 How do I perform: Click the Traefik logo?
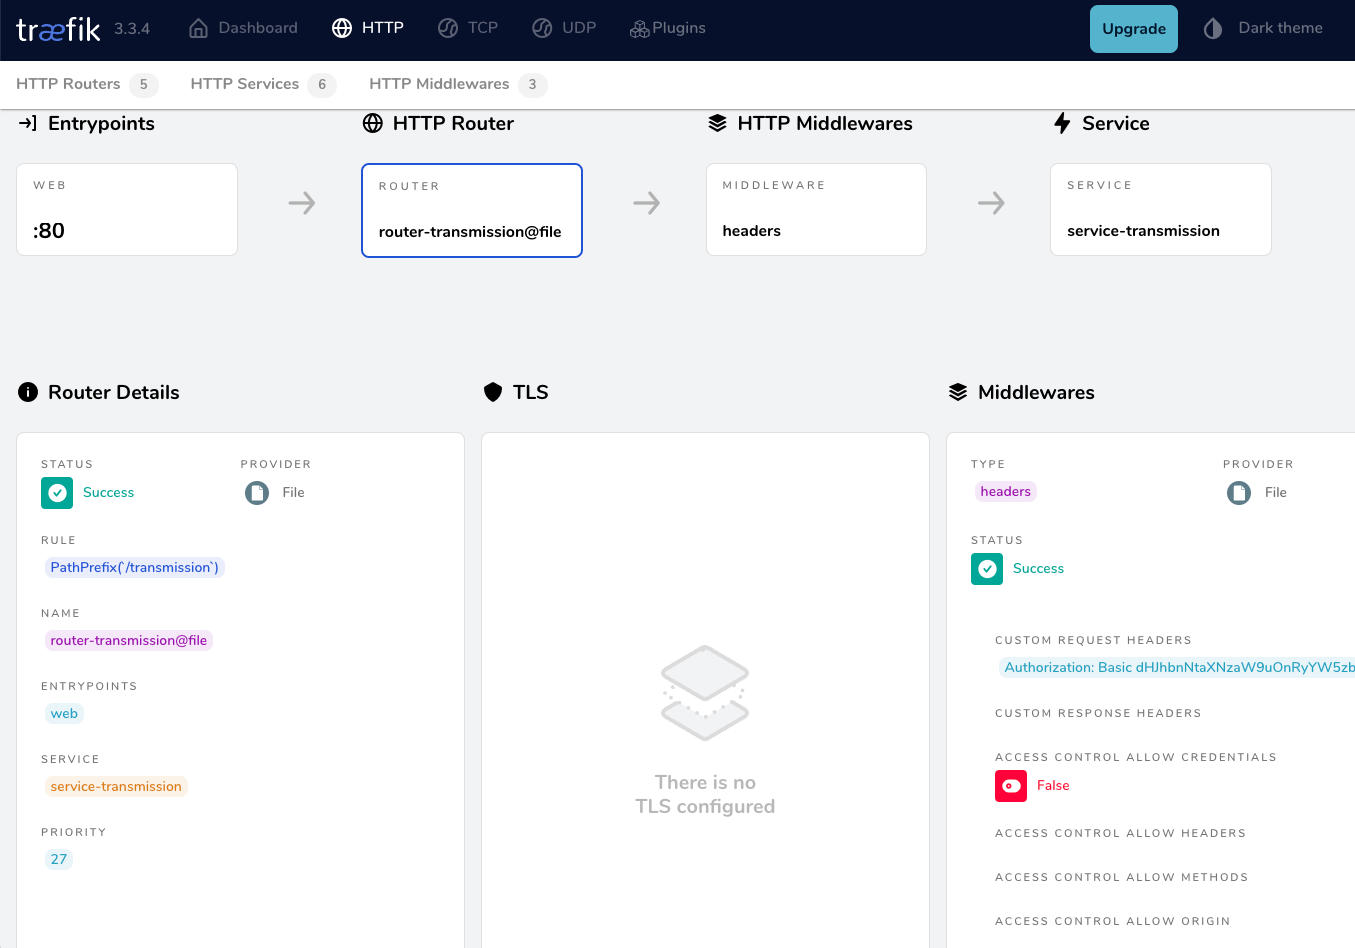pyautogui.click(x=58, y=29)
